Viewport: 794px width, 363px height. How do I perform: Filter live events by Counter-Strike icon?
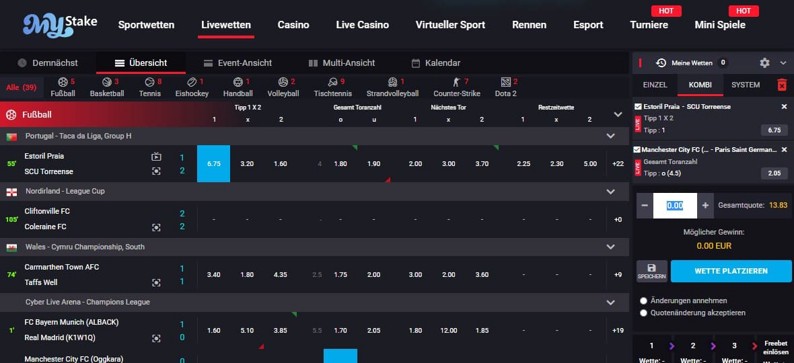coord(456,82)
